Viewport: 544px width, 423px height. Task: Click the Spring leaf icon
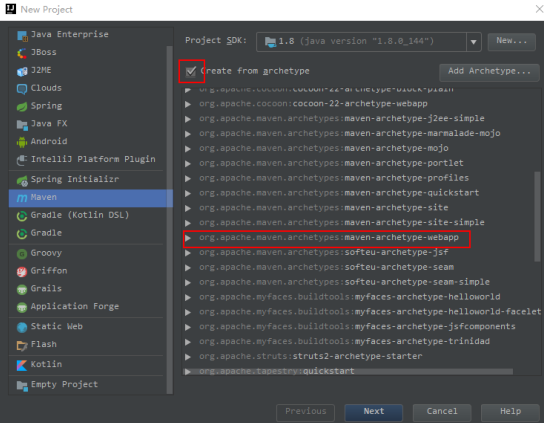tap(22, 107)
